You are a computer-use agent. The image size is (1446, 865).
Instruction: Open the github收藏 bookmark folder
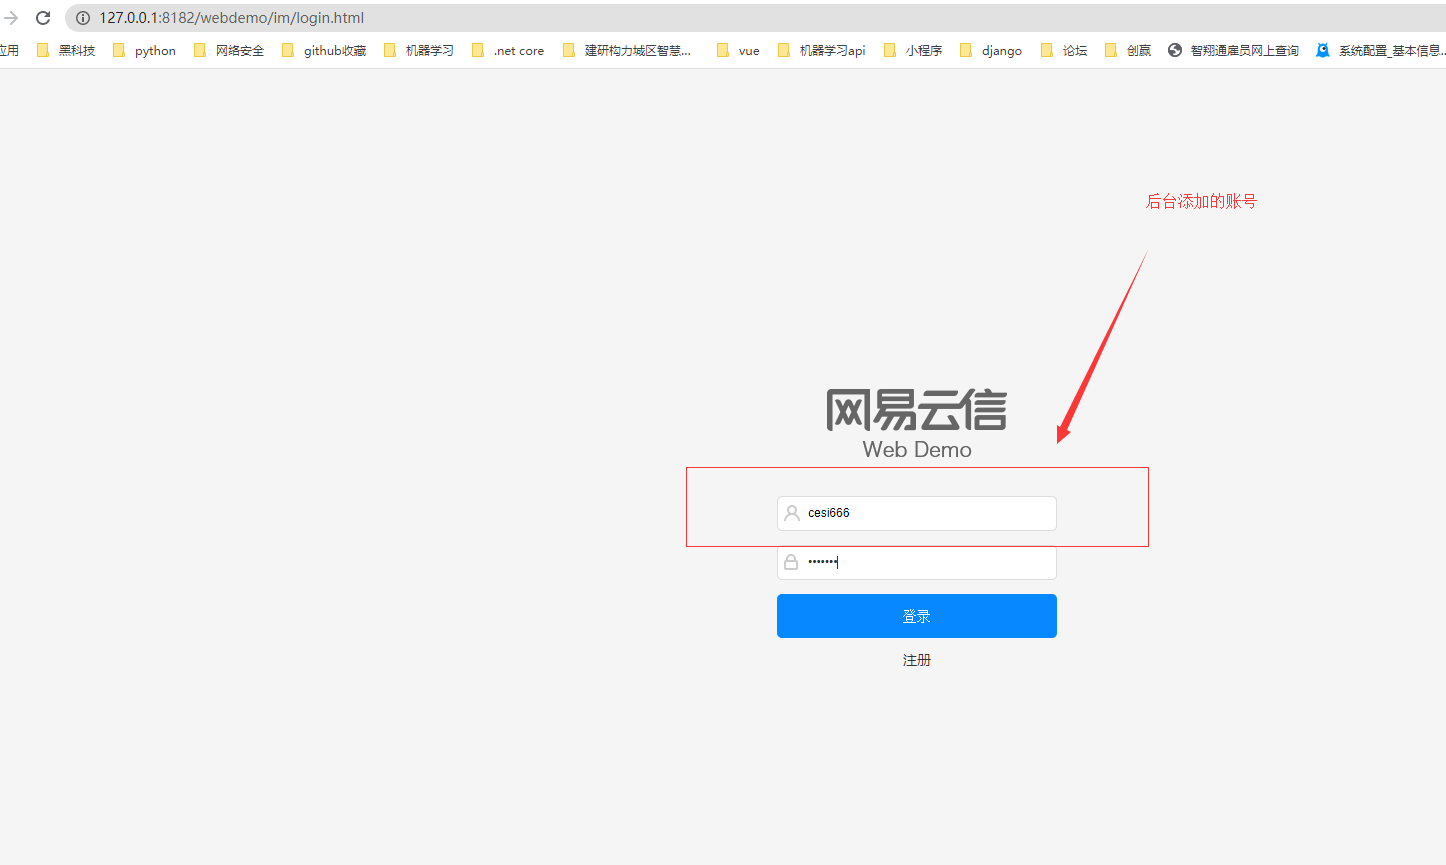coord(324,50)
